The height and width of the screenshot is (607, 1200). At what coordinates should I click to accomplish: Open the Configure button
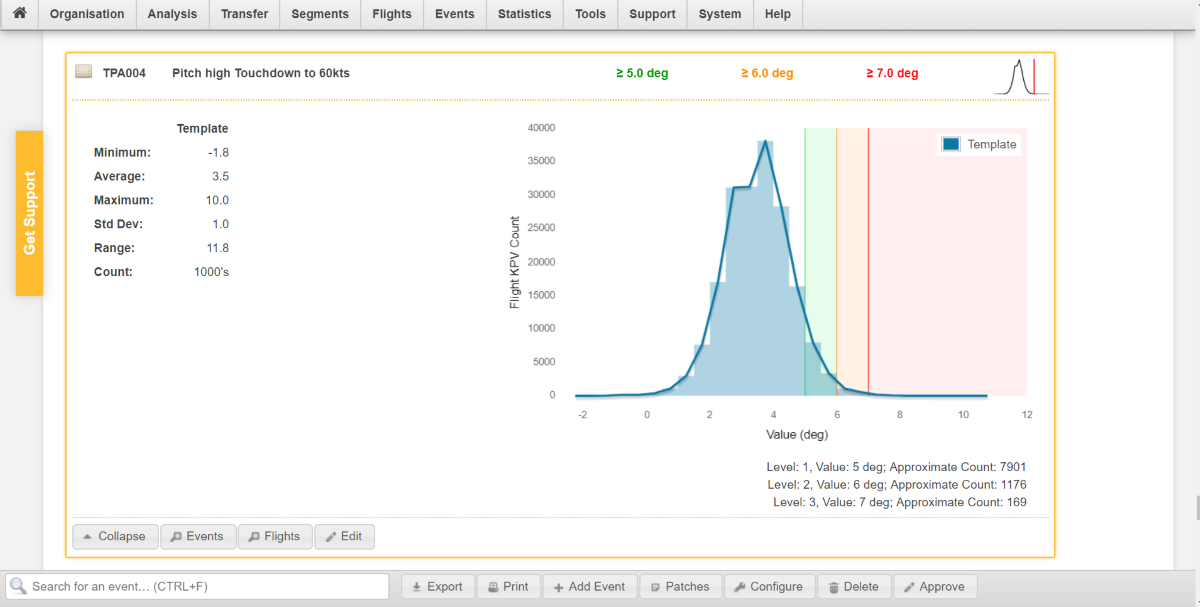[768, 587]
